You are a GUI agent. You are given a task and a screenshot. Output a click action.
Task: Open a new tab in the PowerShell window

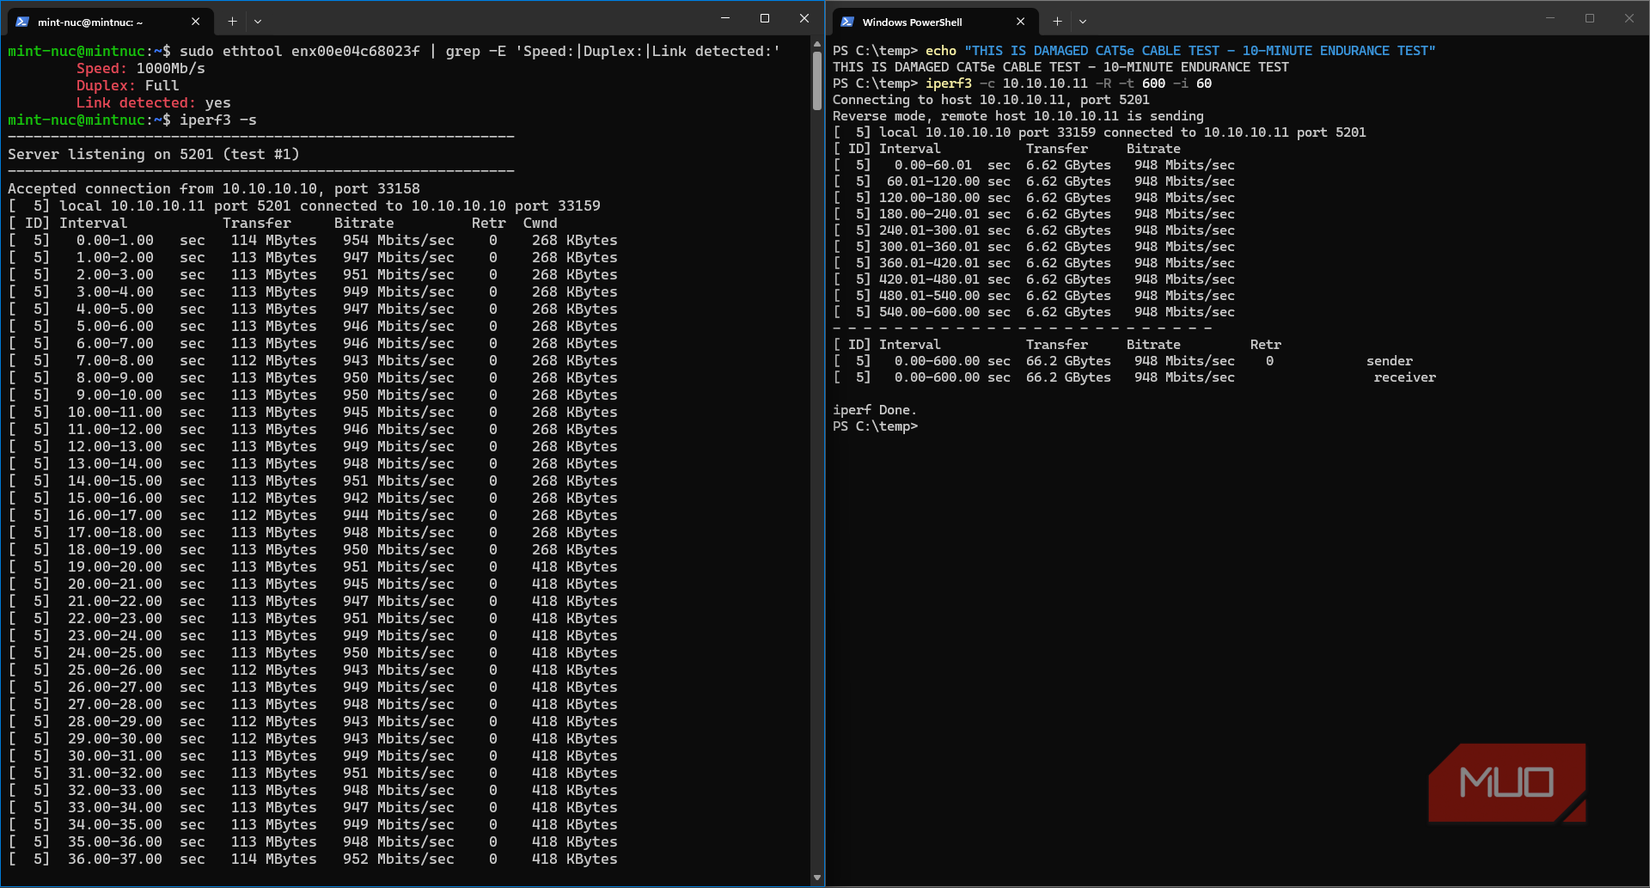[x=1057, y=21]
